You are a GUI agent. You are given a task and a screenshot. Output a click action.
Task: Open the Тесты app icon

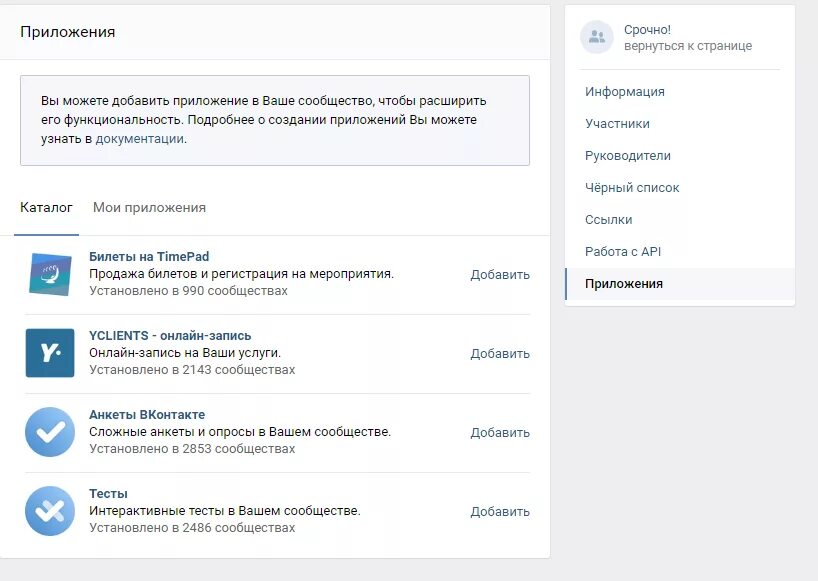click(50, 511)
